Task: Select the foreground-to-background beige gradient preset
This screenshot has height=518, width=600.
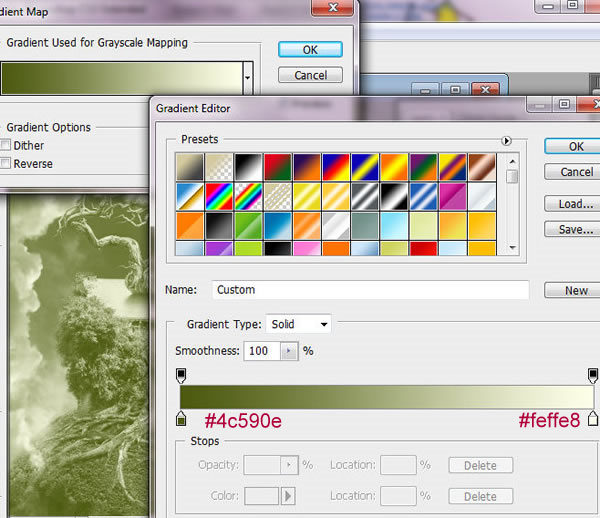Action: (190, 167)
